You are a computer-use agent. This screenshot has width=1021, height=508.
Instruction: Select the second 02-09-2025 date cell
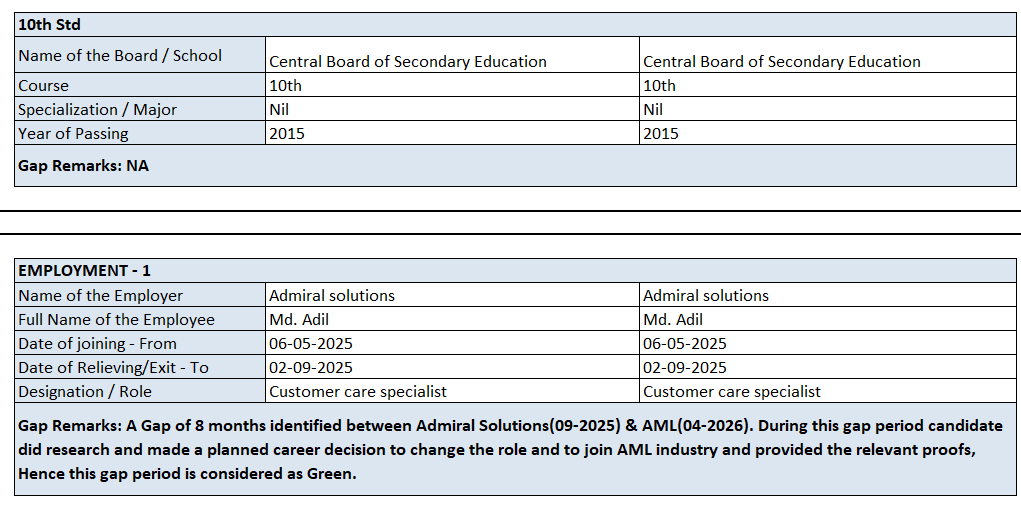(x=828, y=367)
